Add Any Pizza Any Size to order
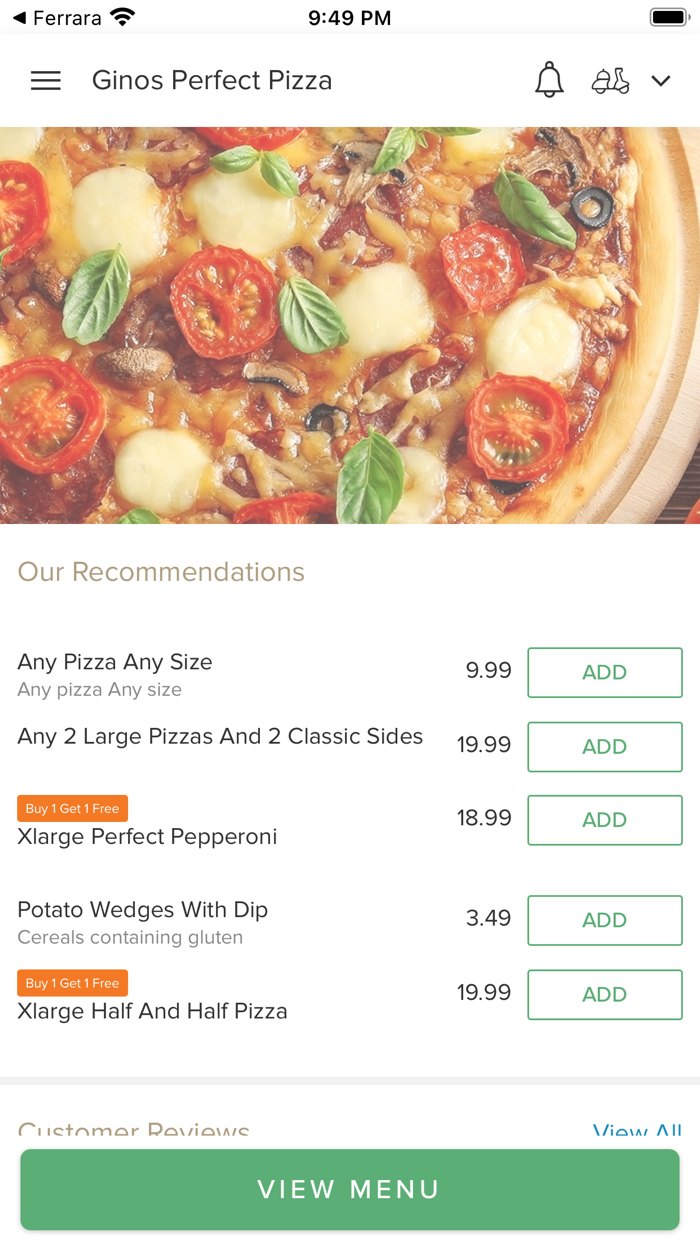 (x=604, y=672)
